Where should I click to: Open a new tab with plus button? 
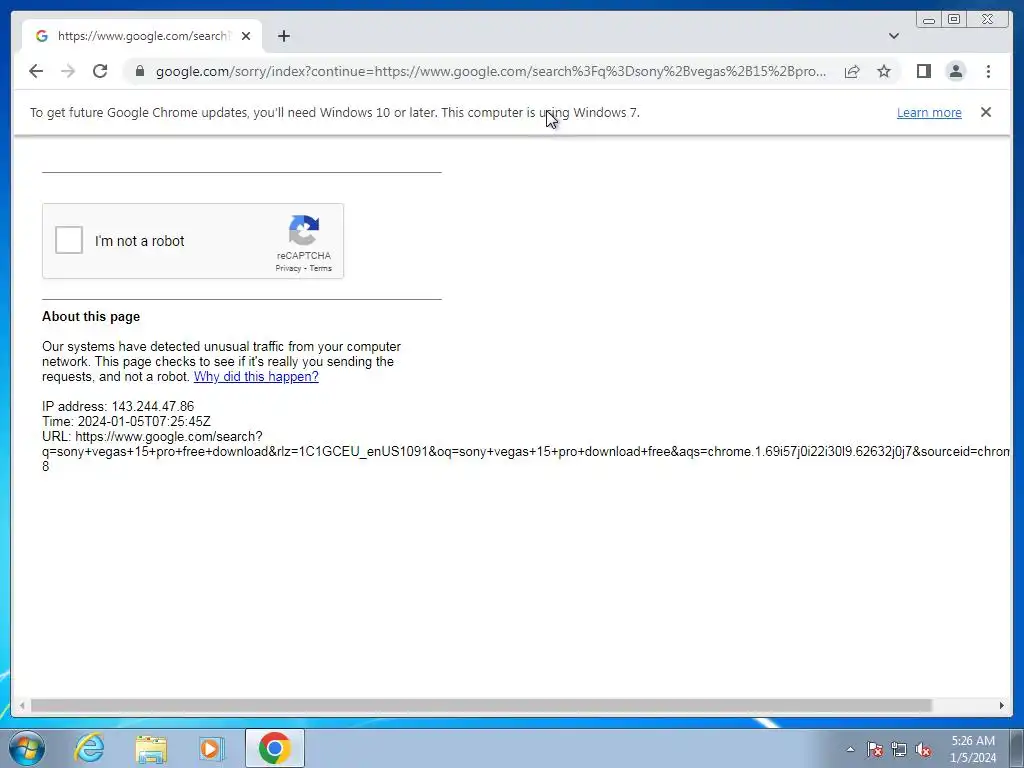point(283,36)
